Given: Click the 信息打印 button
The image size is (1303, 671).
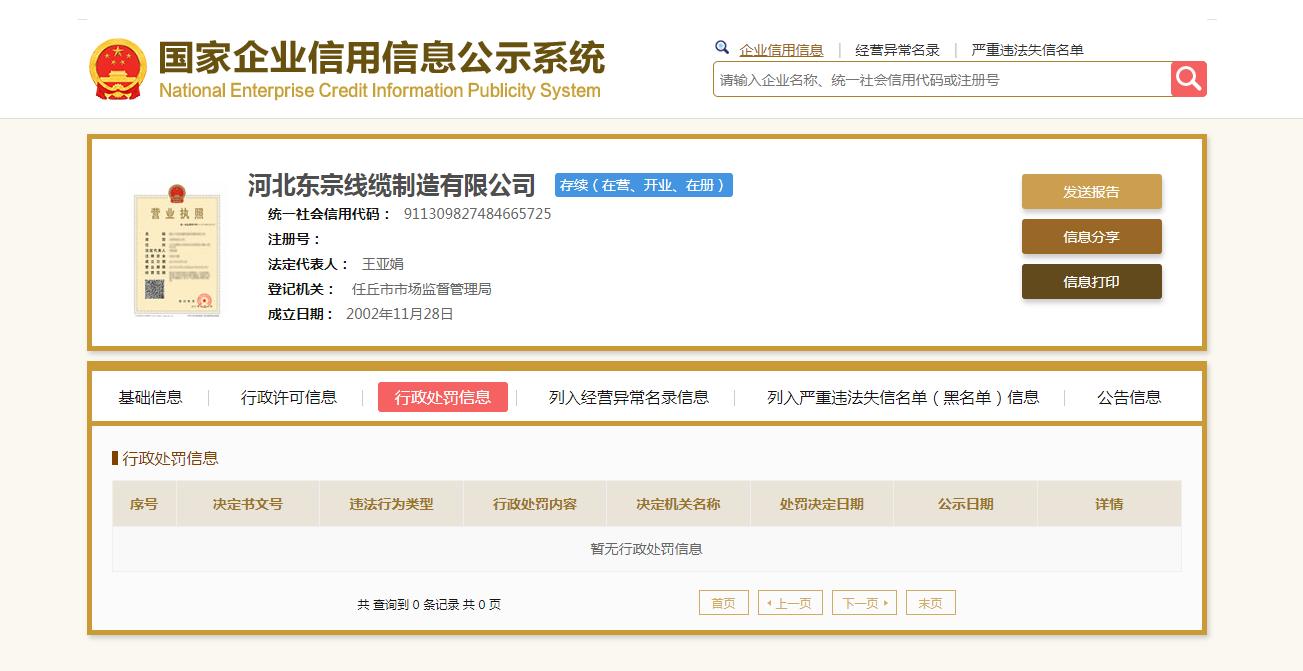Looking at the screenshot, I should click(1091, 282).
